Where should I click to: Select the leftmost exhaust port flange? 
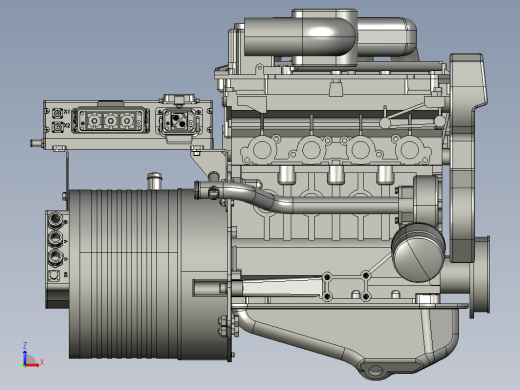coord(262,149)
